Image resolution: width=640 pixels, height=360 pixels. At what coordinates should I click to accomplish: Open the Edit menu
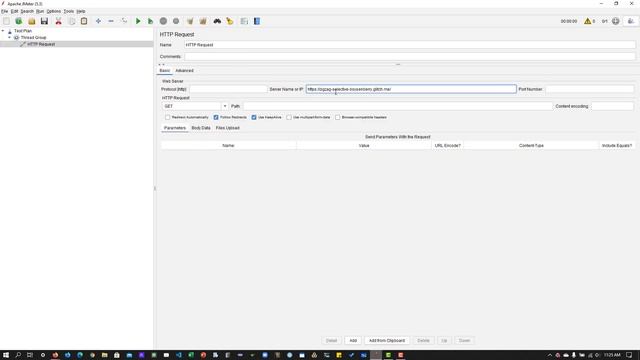(14, 11)
